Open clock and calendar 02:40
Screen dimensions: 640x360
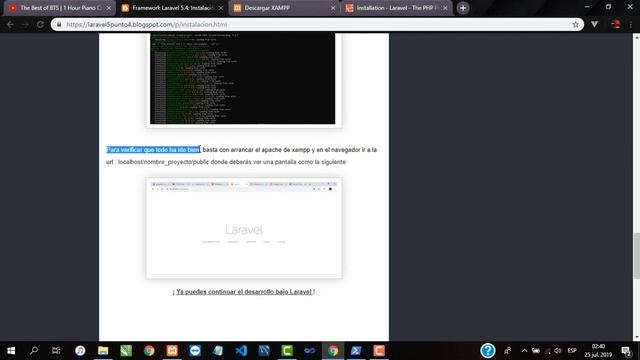pyautogui.click(x=598, y=351)
